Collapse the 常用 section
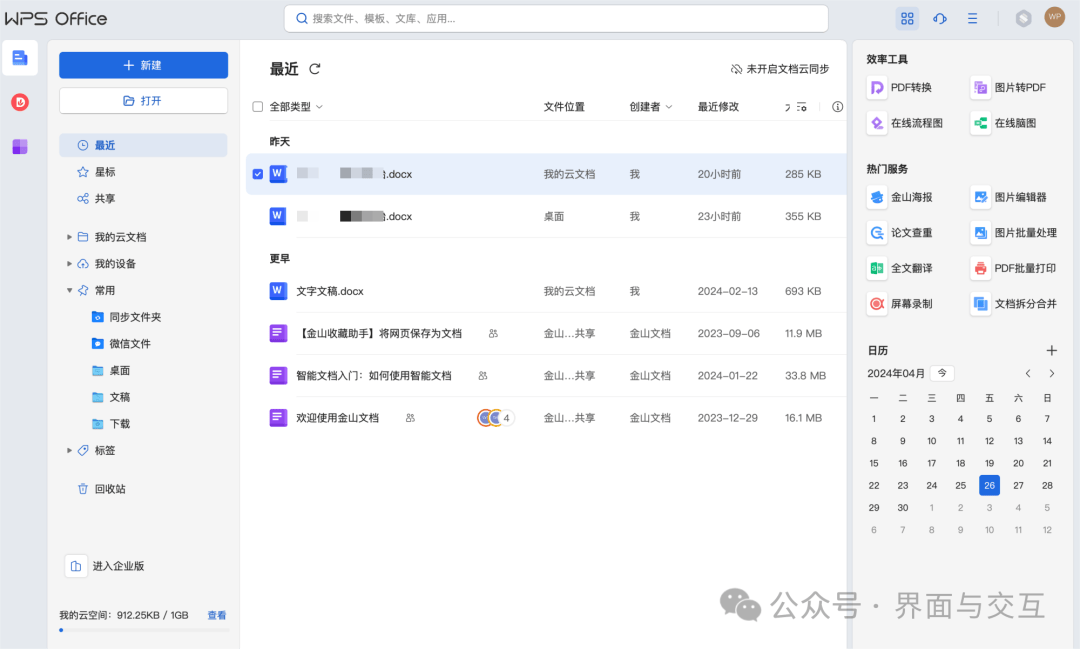Screen dimensions: 1080x649 click(69, 291)
